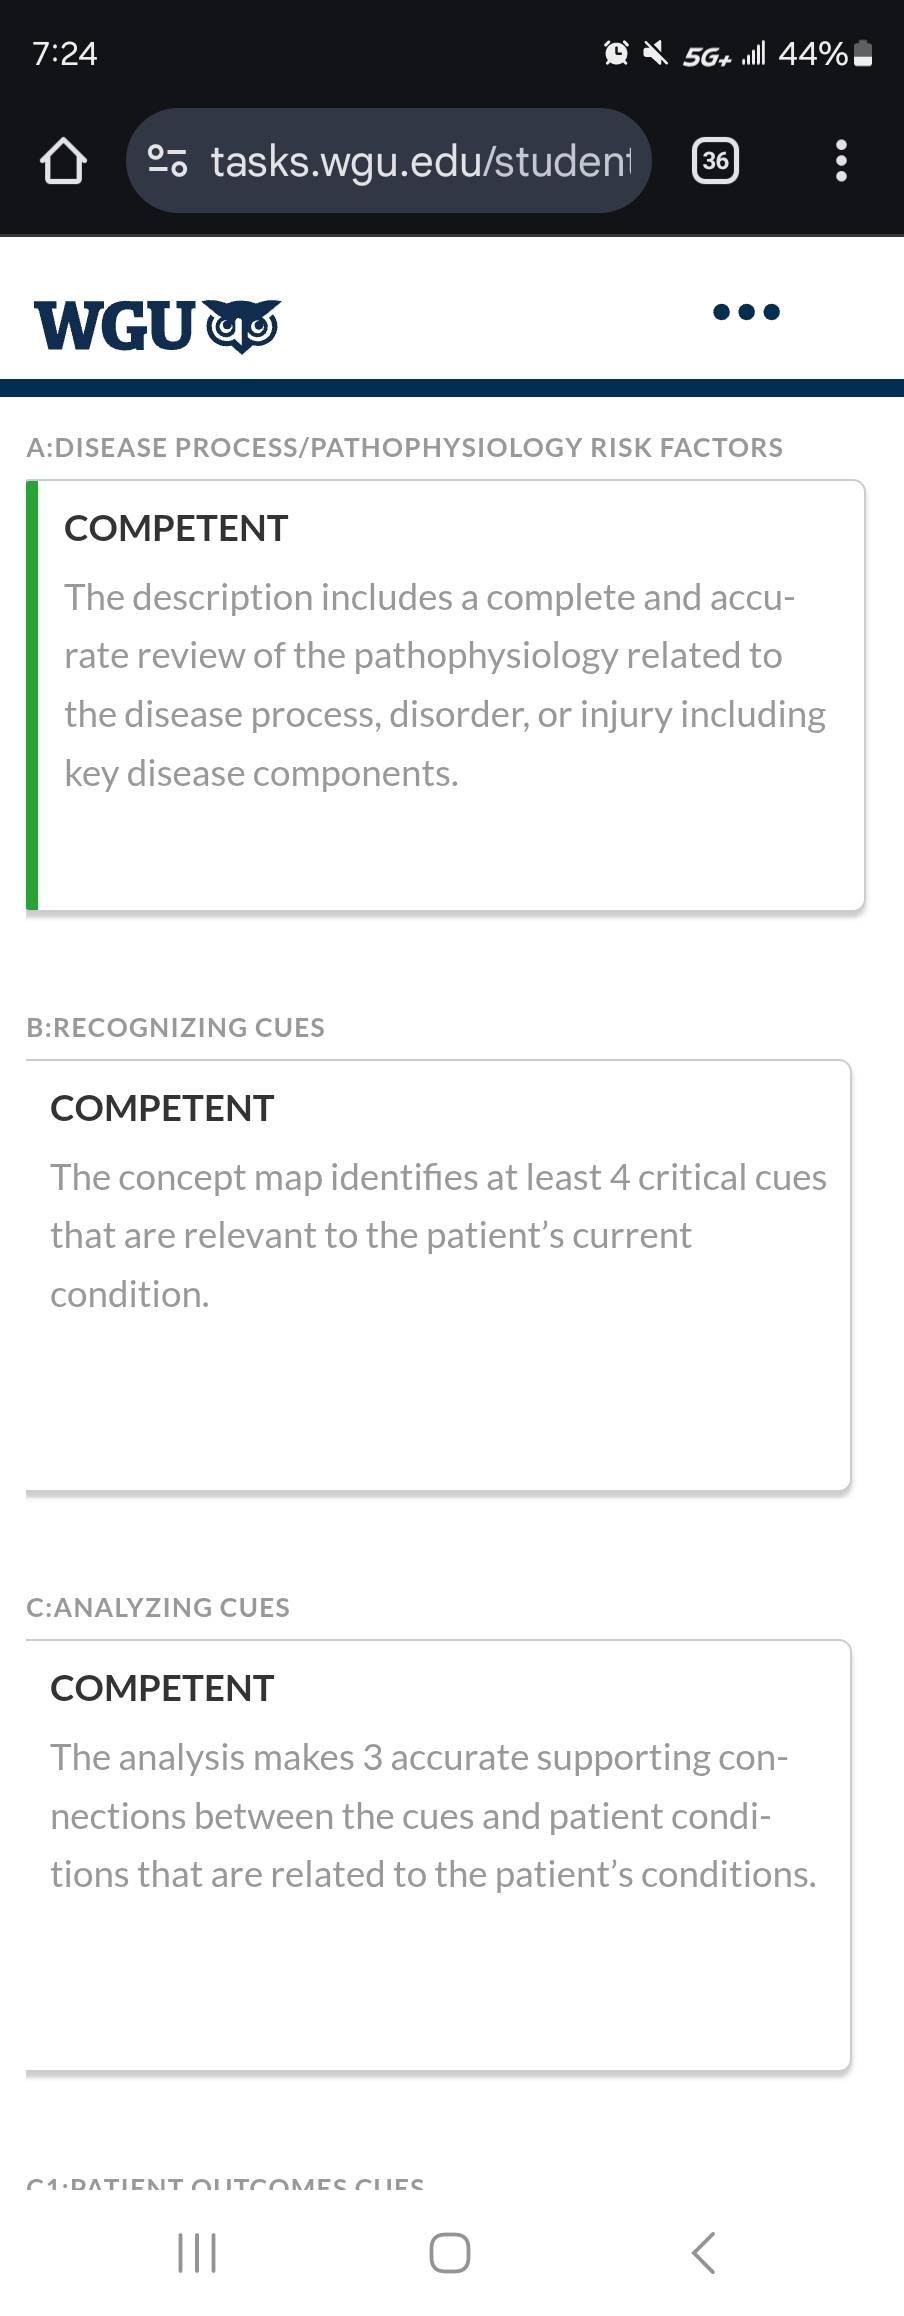Open the tab switcher showing 36 tabs
The width and height of the screenshot is (904, 2316).
pyautogui.click(x=716, y=160)
